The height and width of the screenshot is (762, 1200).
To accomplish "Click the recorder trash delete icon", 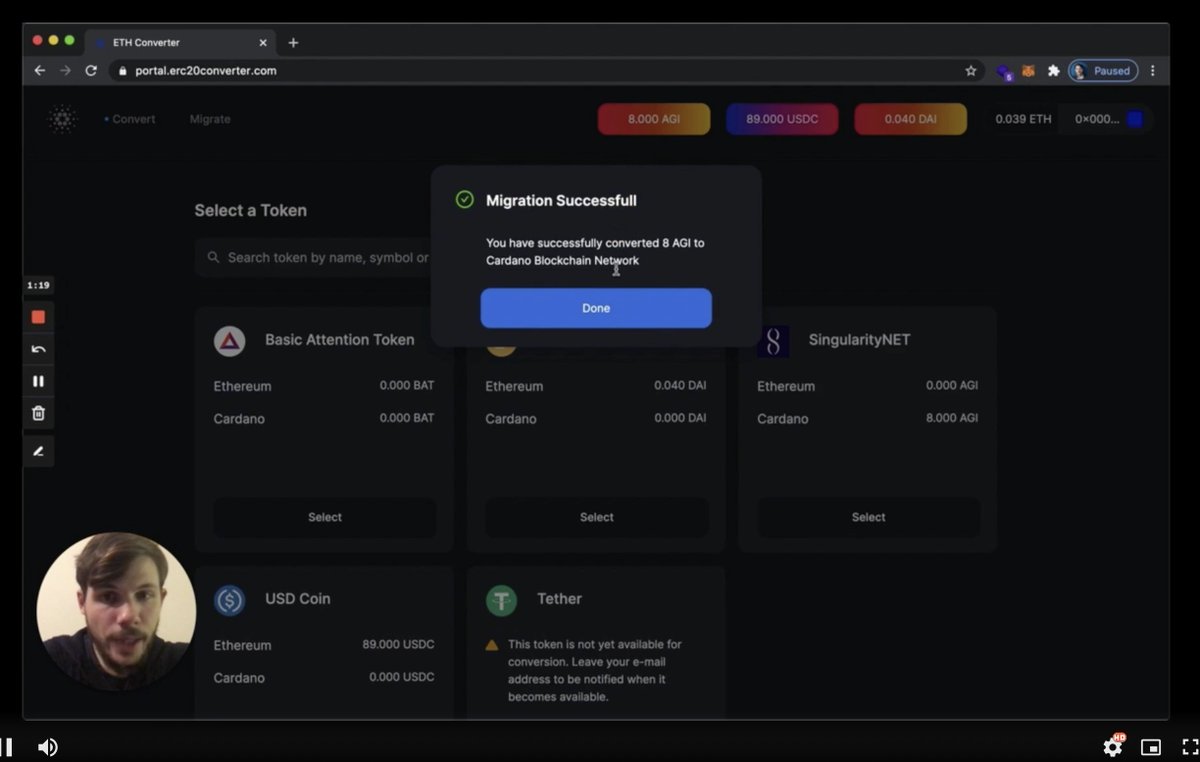I will 38,413.
